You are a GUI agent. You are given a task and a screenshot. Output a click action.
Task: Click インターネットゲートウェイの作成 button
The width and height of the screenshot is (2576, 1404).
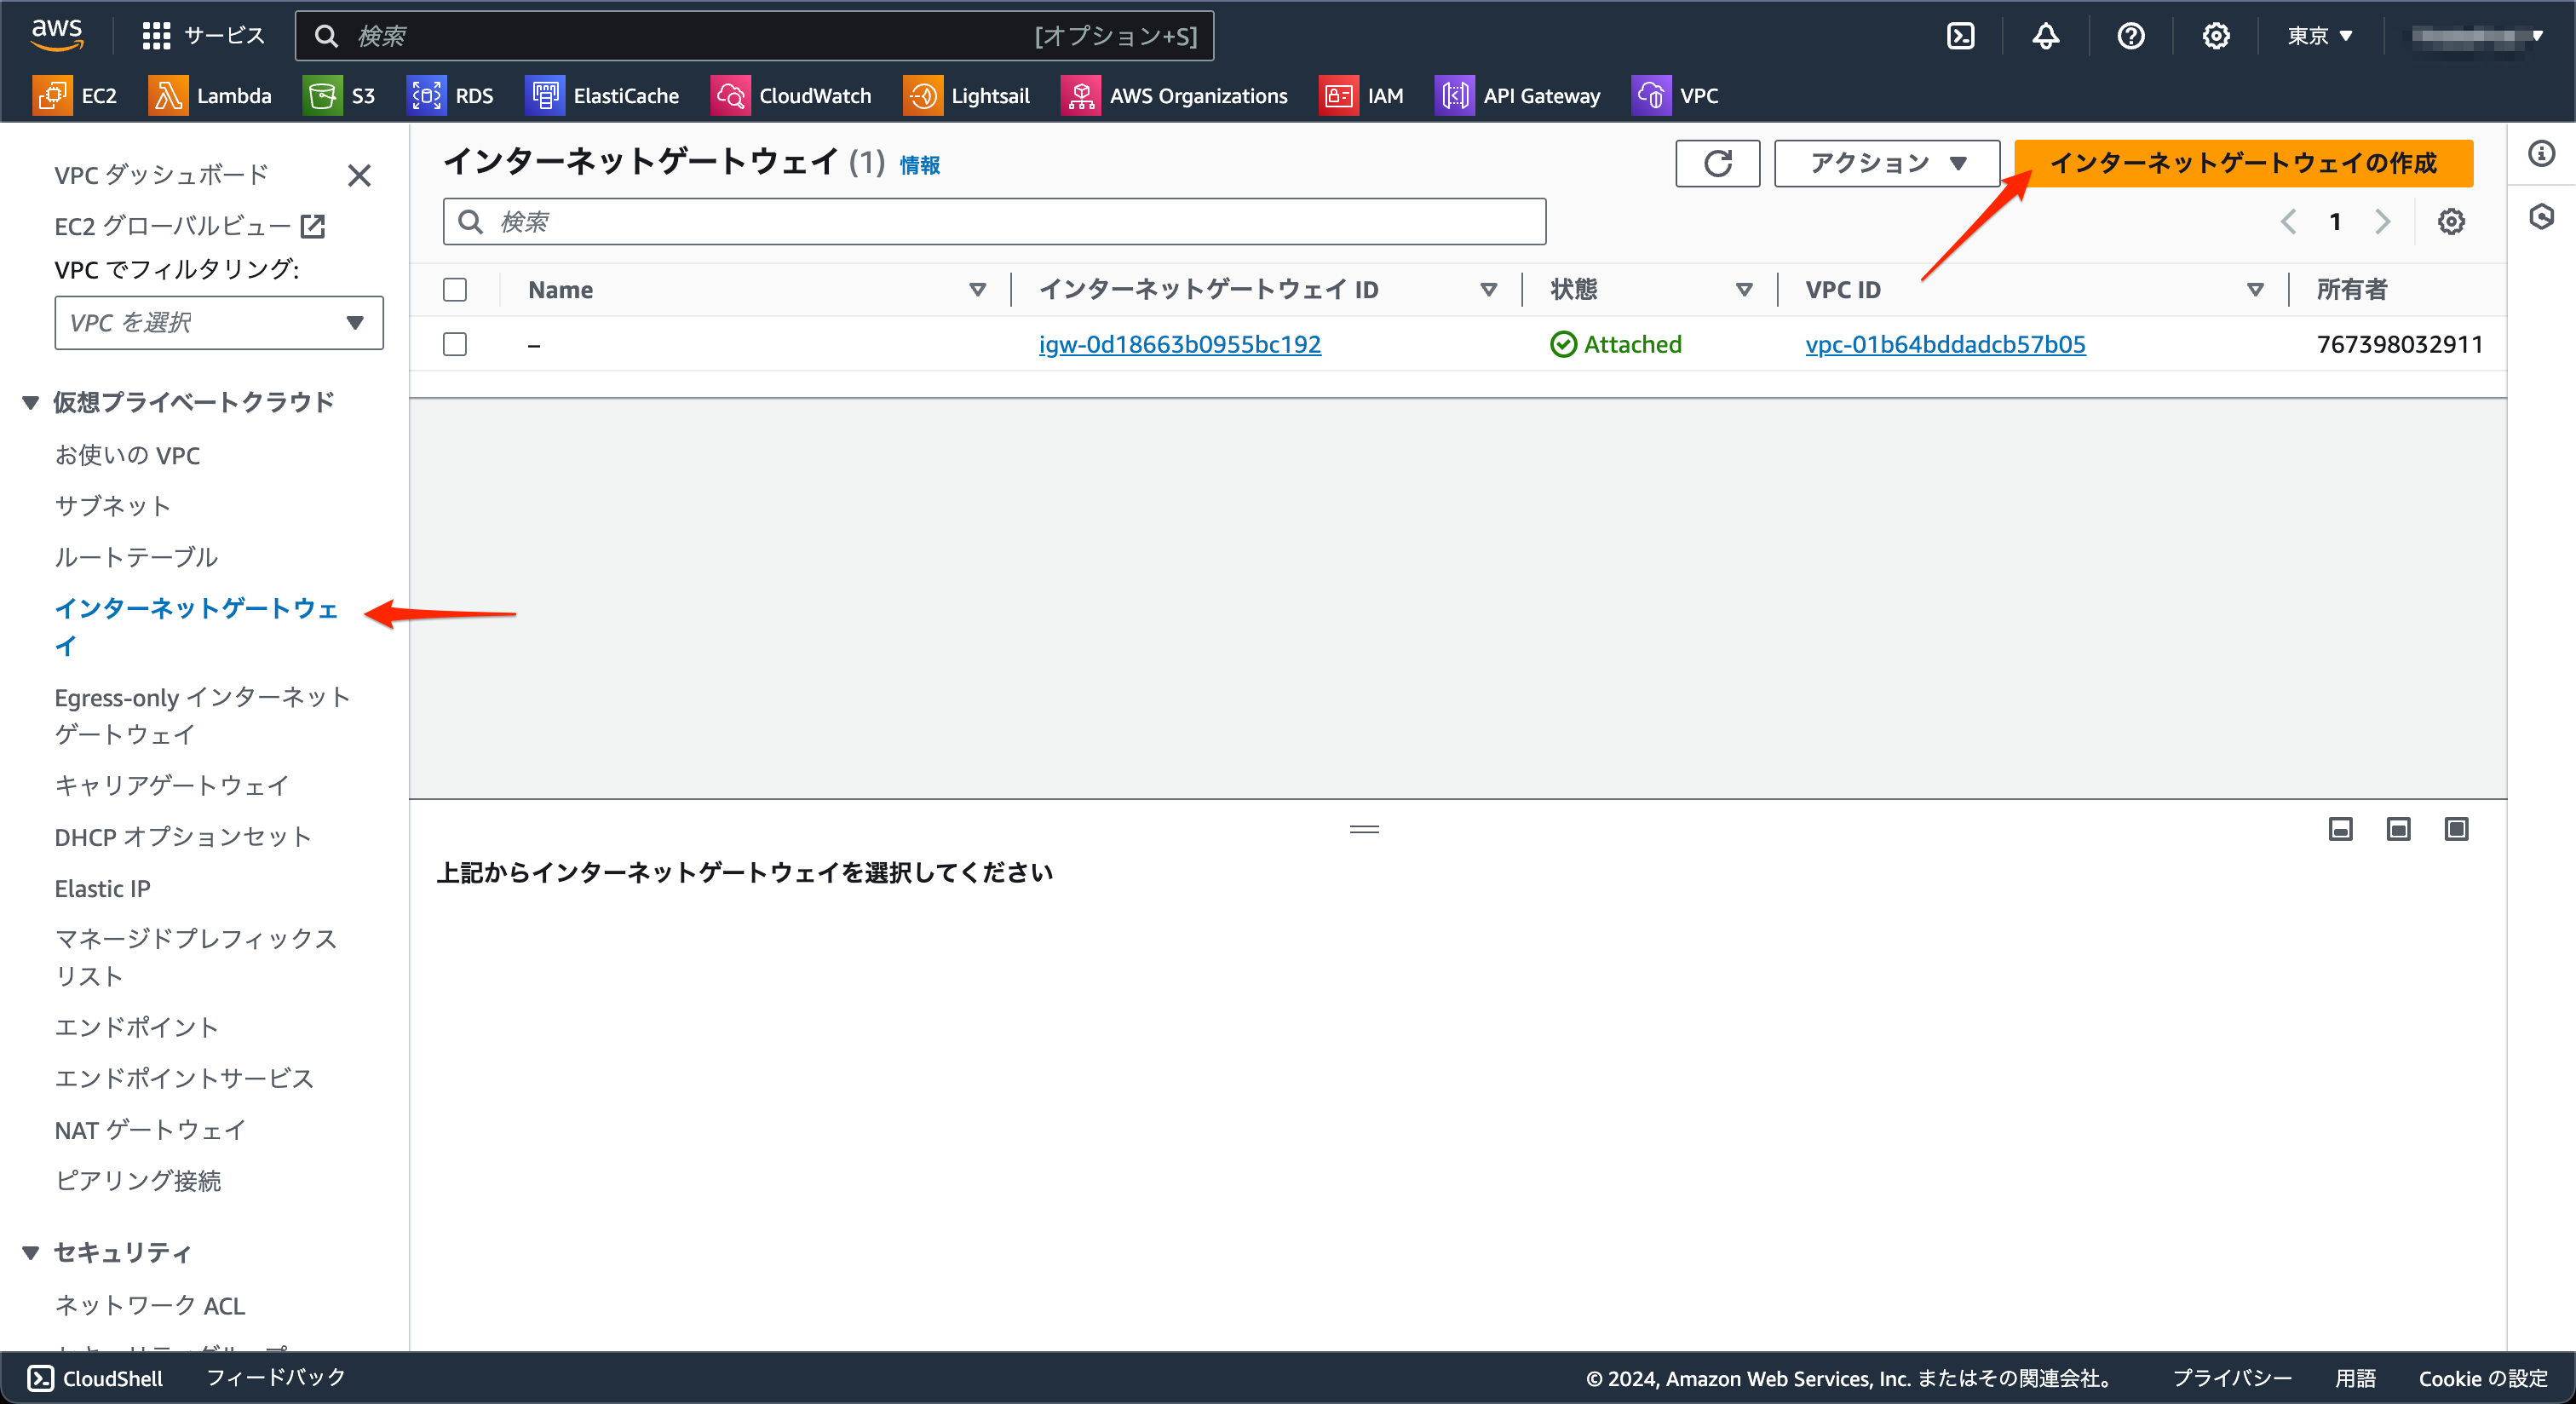[2244, 163]
